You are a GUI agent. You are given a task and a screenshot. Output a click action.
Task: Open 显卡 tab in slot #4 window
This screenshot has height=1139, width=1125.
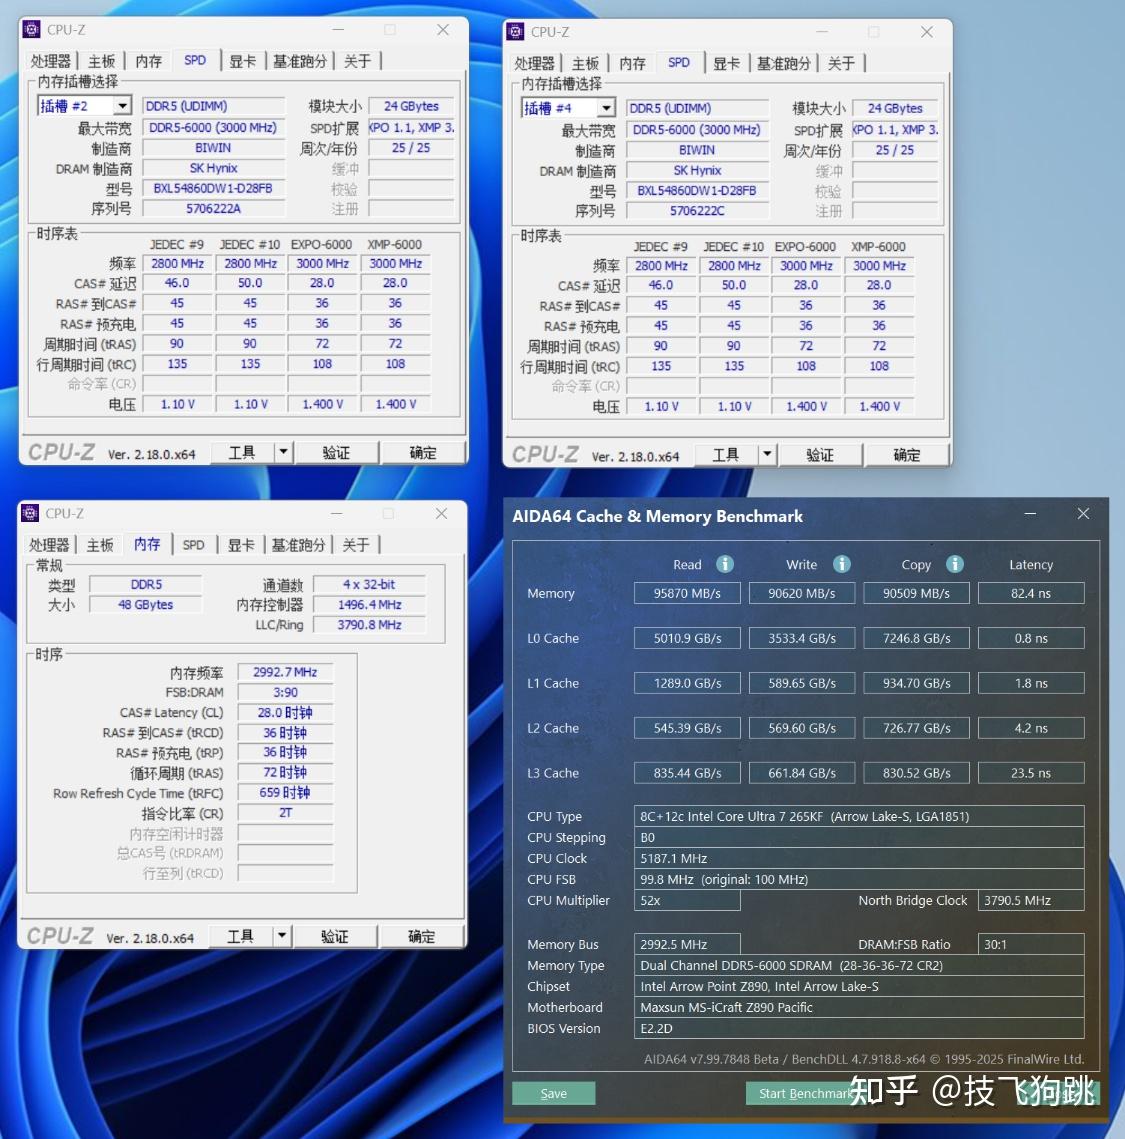pos(726,63)
